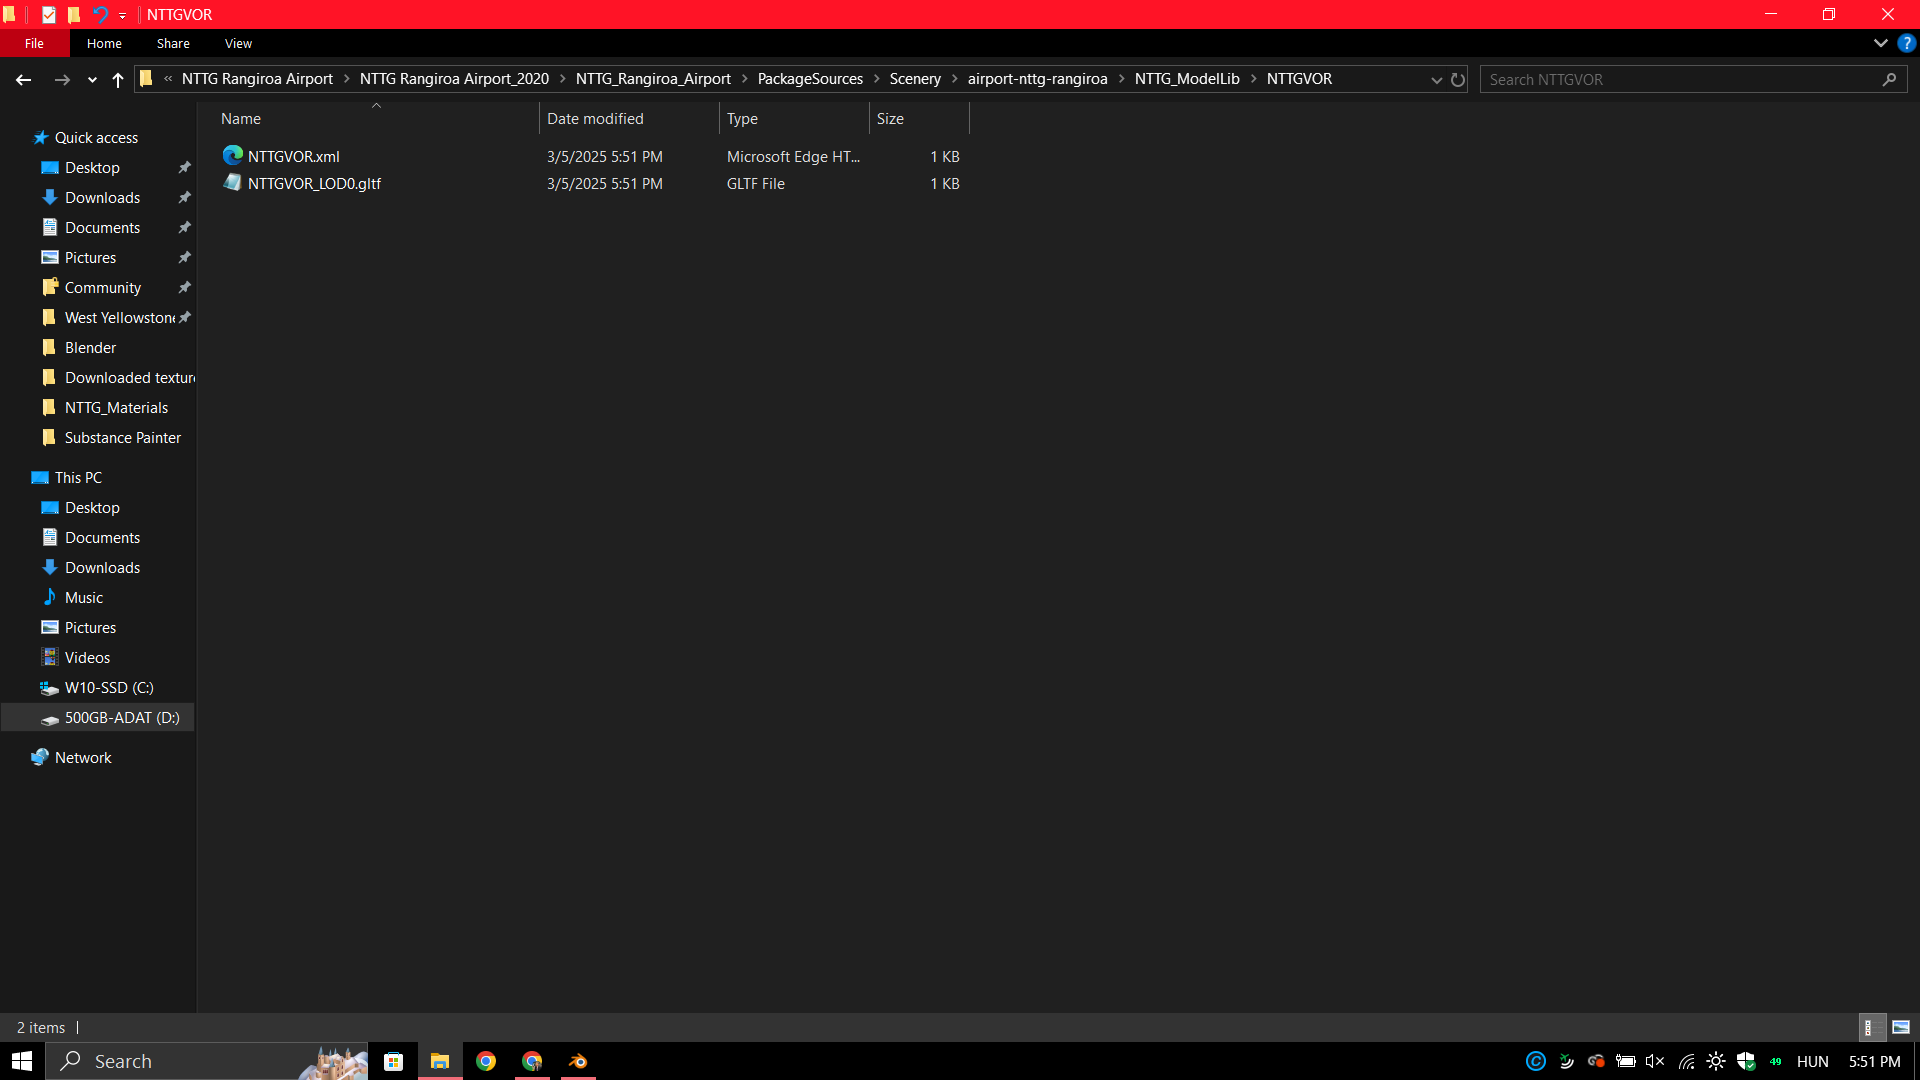Open recent locations dropdown arrow
The width and height of the screenshot is (1920, 1080).
[x=92, y=80]
